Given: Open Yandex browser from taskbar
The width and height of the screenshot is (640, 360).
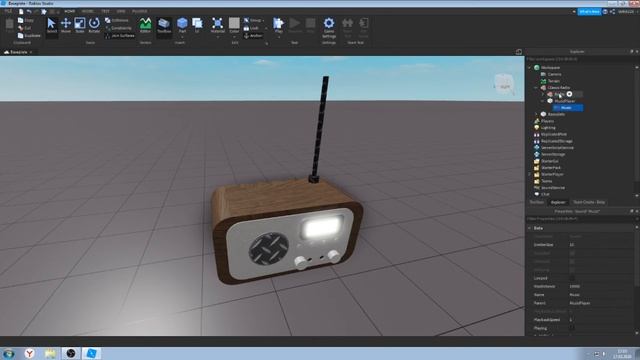Looking at the screenshot, I should (x=29, y=353).
